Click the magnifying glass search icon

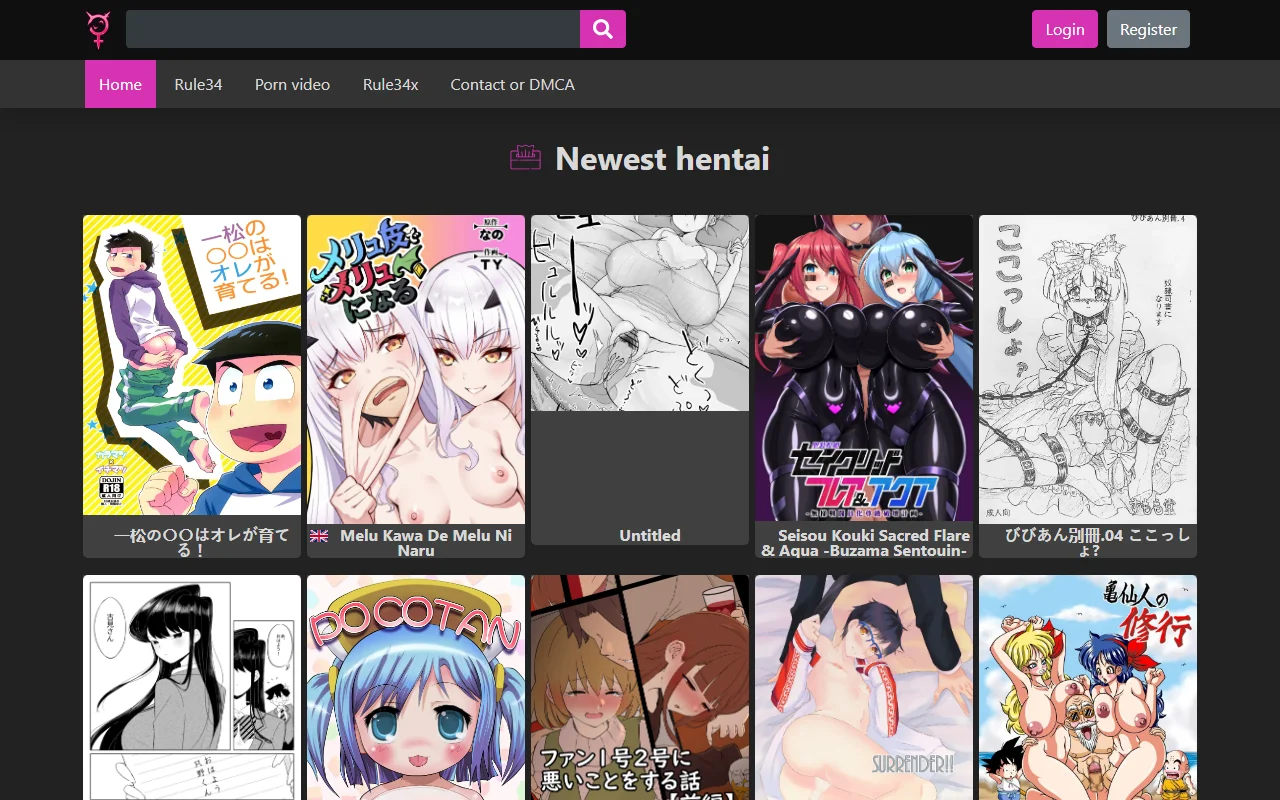click(602, 29)
